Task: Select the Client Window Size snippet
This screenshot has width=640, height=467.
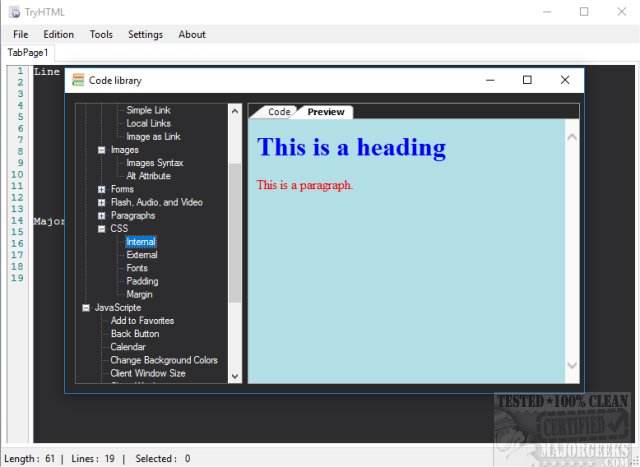Action: click(x=148, y=373)
